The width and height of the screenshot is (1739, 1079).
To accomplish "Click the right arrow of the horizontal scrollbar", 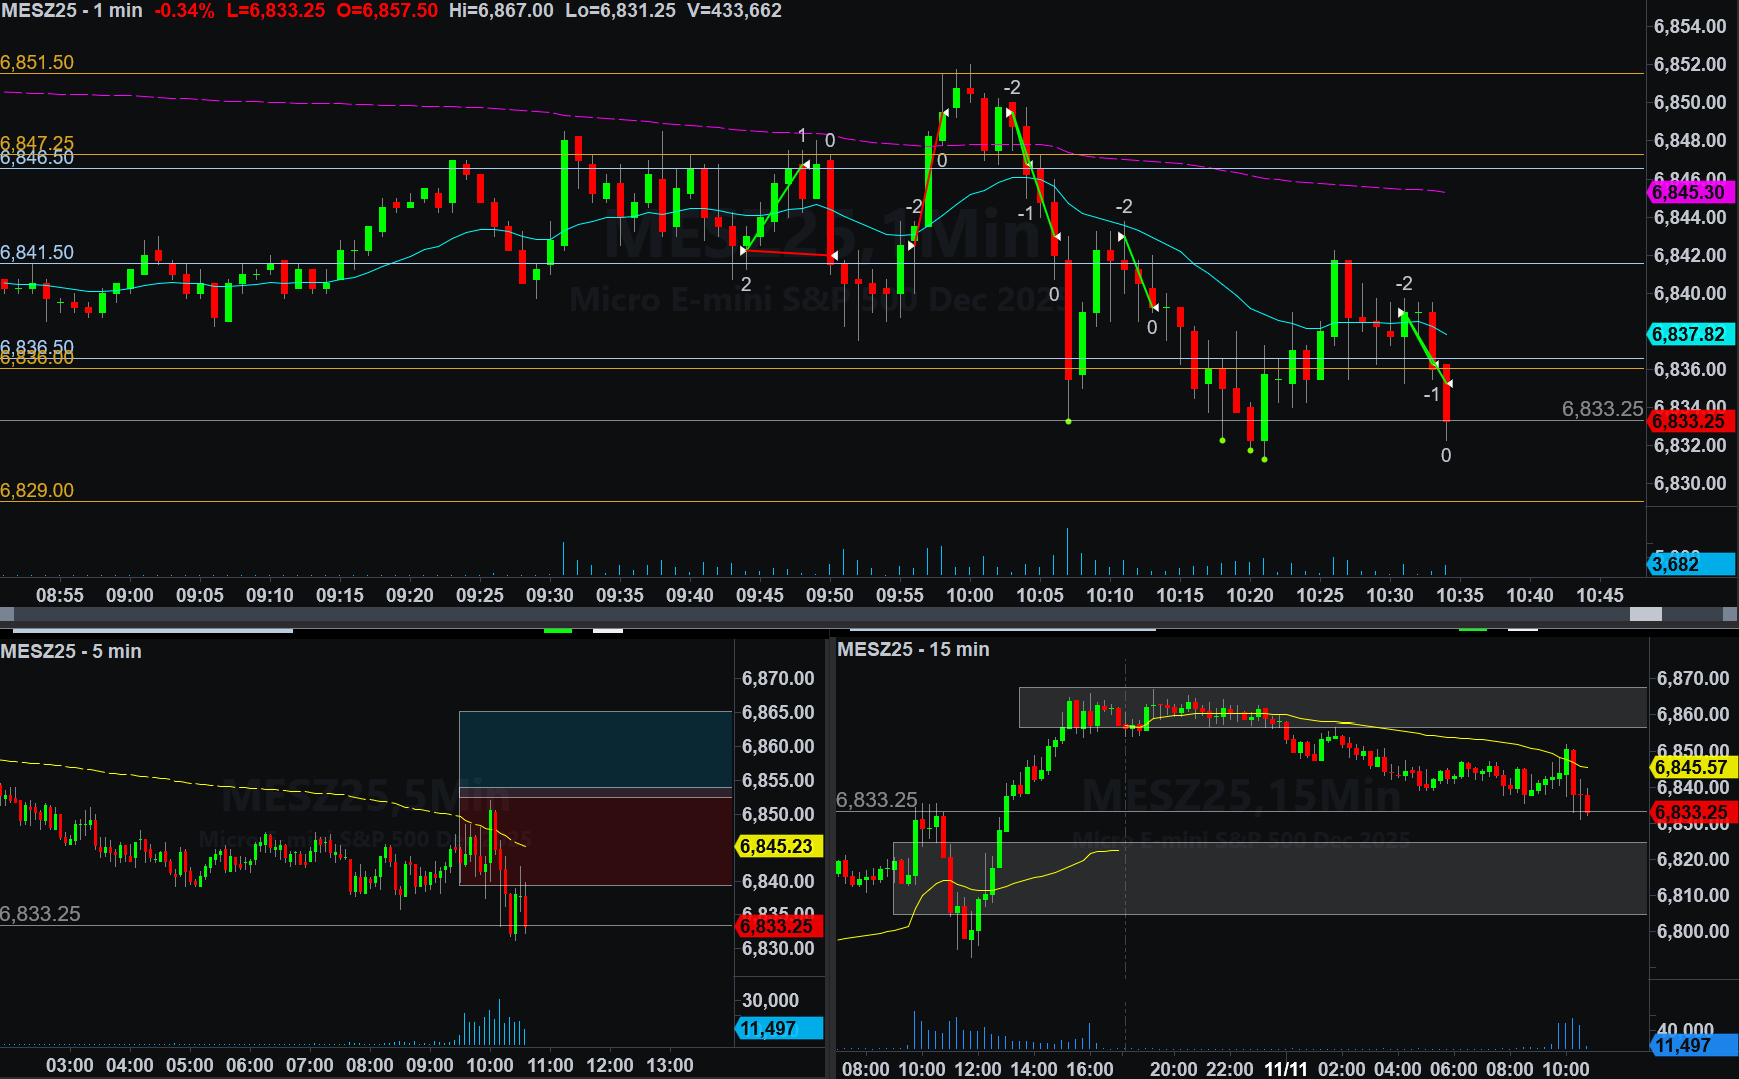I will tap(1730, 614).
